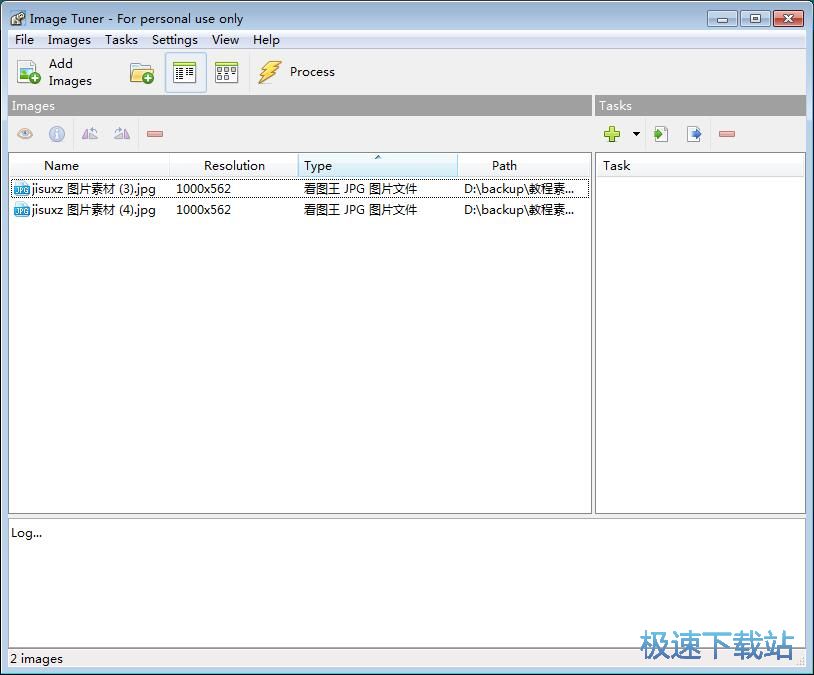The height and width of the screenshot is (675, 814).
Task: Open the Help menu
Action: [266, 40]
